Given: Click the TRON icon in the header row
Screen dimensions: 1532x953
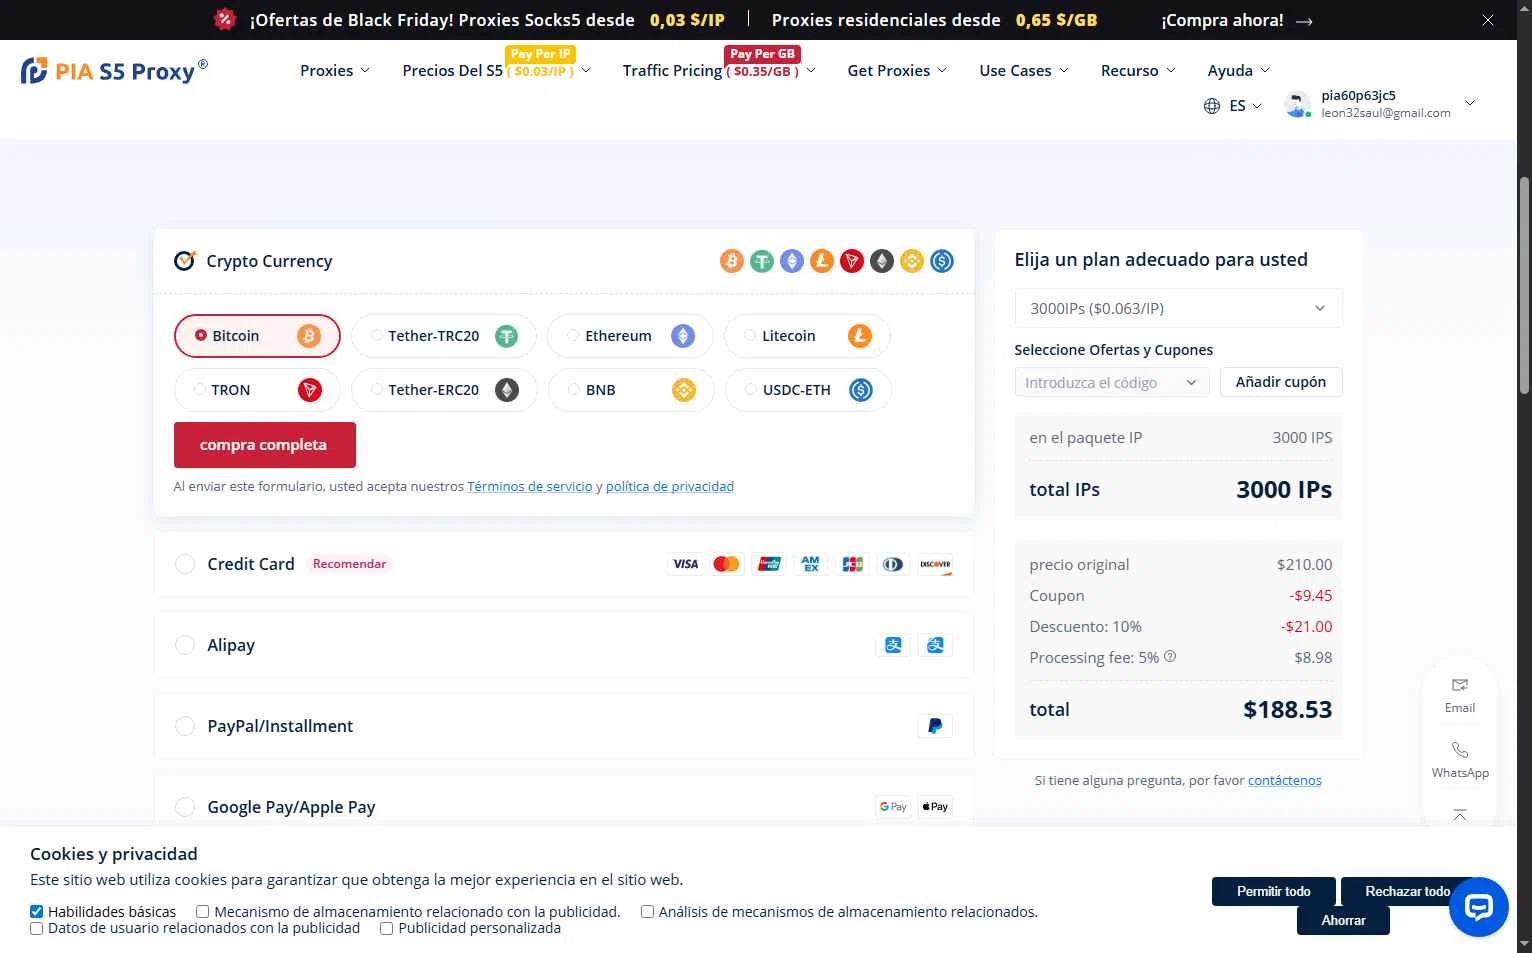Looking at the screenshot, I should click(x=852, y=261).
